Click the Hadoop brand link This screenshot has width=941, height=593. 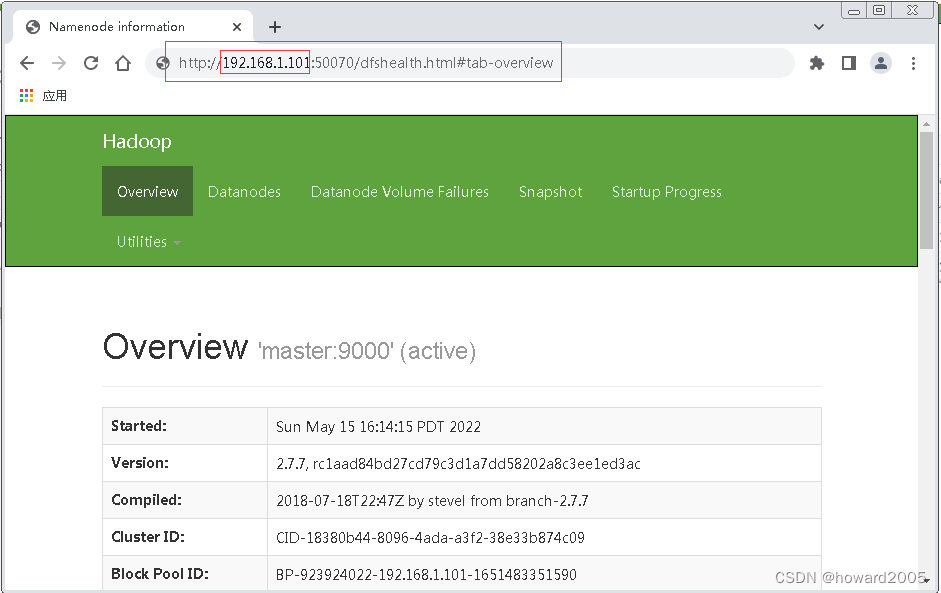[137, 142]
